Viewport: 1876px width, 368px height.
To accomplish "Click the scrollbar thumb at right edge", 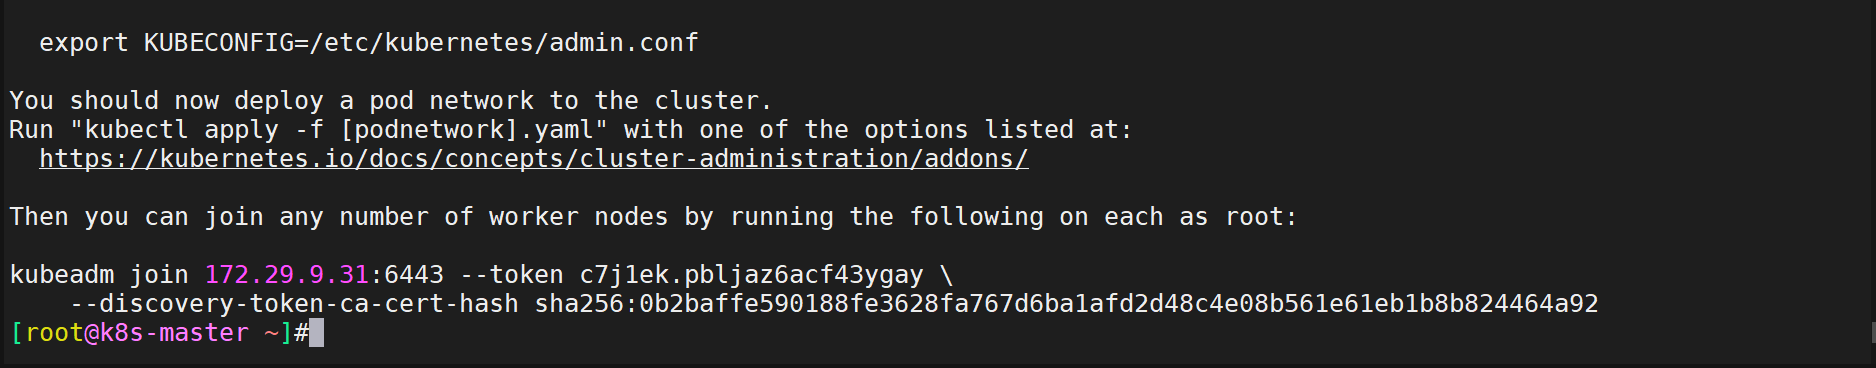I will 1873,332.
